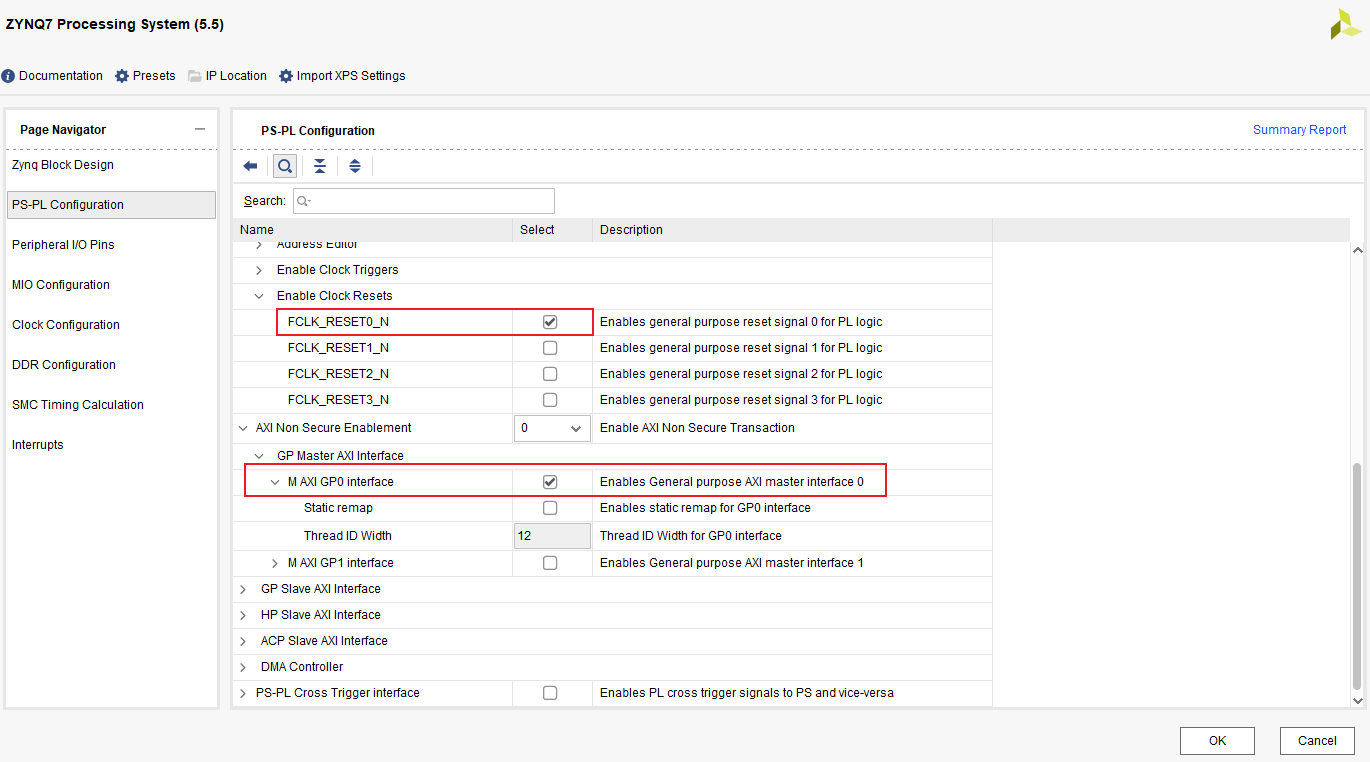Enable the FCLK_RESET3_N checkbox

pyautogui.click(x=550, y=400)
